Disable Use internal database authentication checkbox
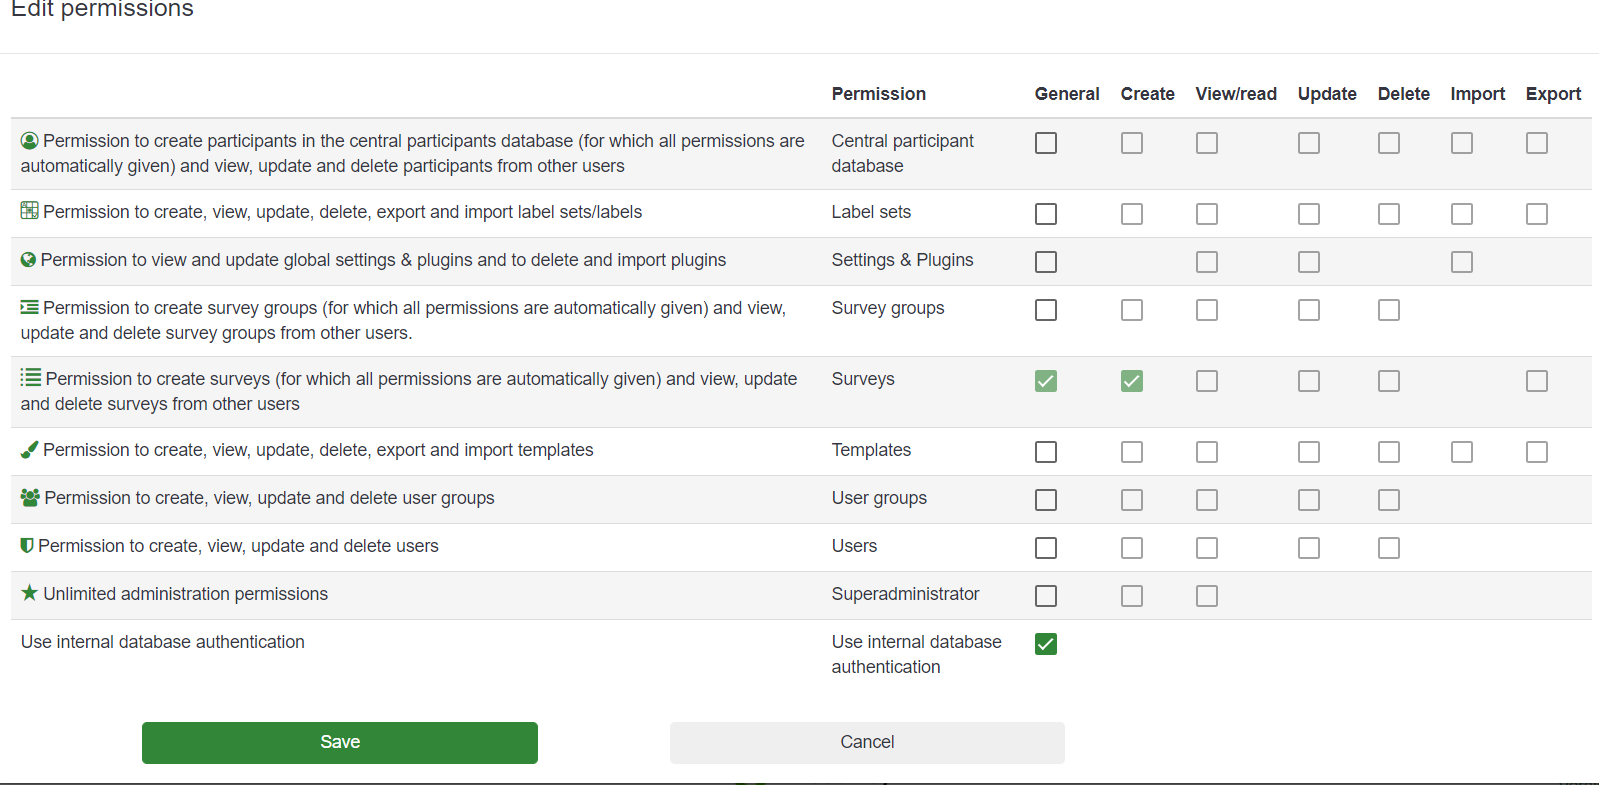Viewport: 1599px width, 785px height. click(1046, 644)
